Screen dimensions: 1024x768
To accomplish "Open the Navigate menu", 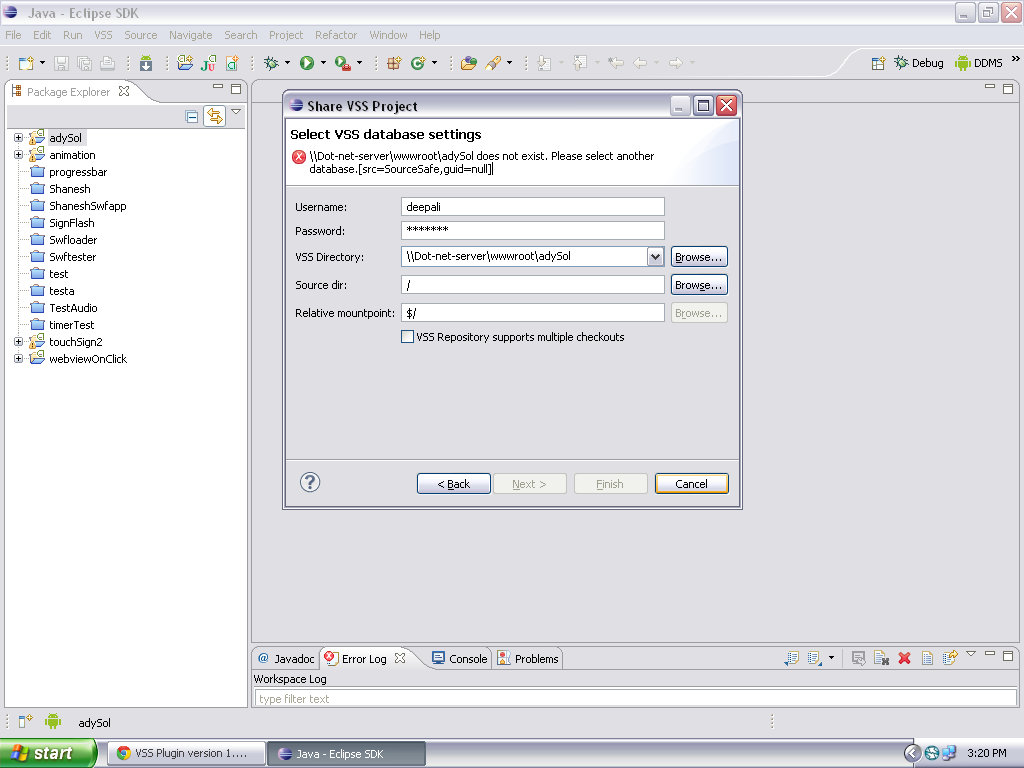I will (190, 35).
